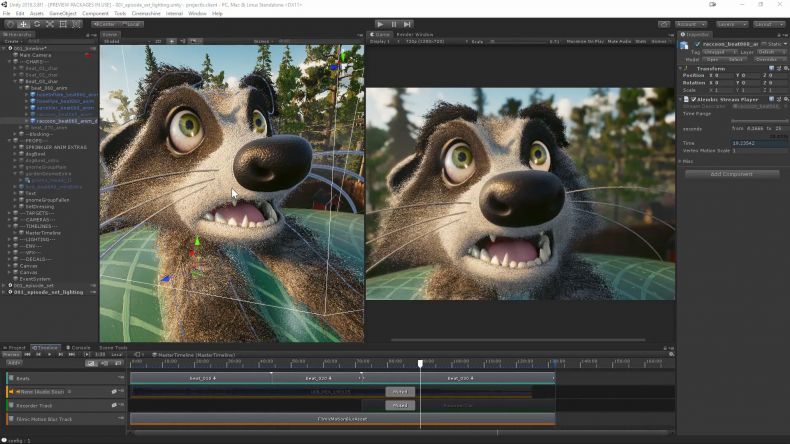790x444 pixels.
Task: Open the Assets menu
Action: click(36, 14)
